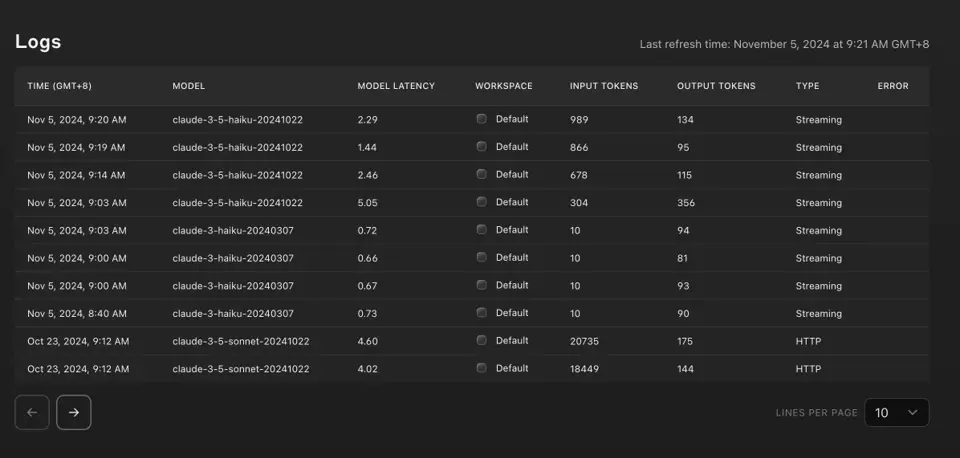960x458 pixels.
Task: Open the Lines Per Page dropdown
Action: [896, 412]
